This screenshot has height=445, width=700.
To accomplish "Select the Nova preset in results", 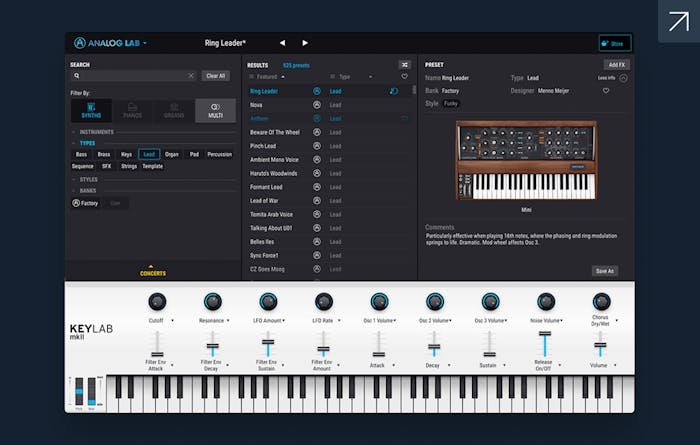I will coord(257,104).
